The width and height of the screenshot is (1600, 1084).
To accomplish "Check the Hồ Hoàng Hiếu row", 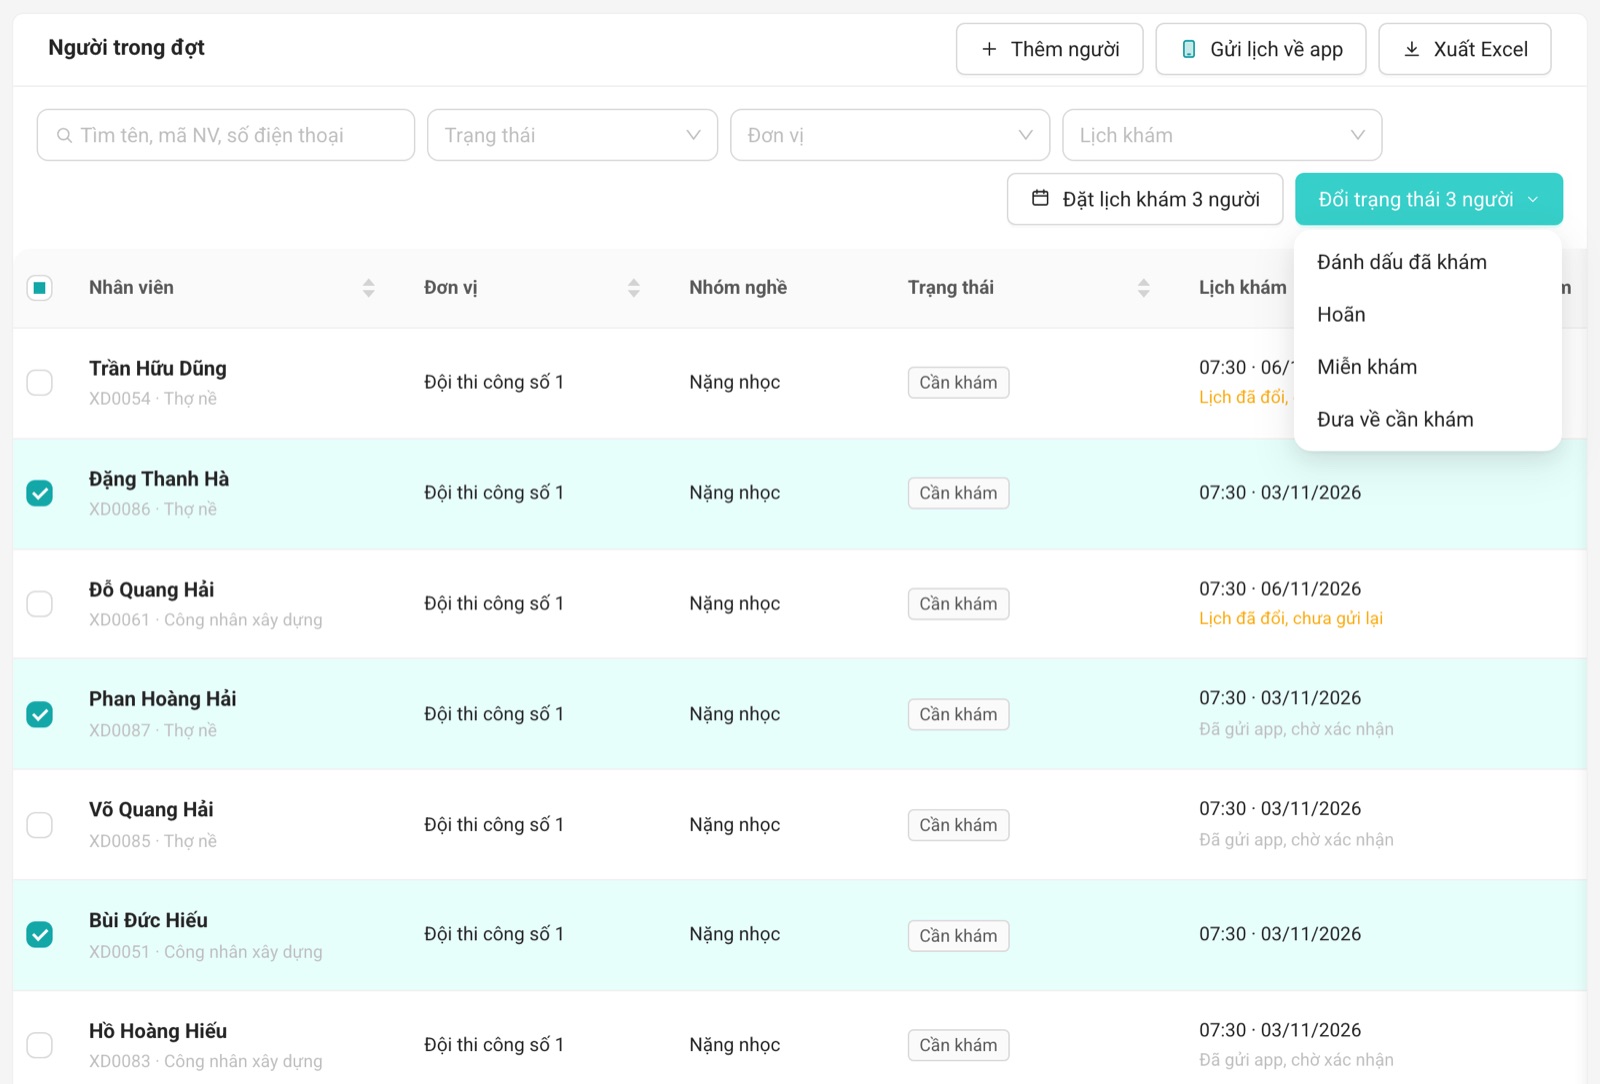I will tap(39, 1045).
